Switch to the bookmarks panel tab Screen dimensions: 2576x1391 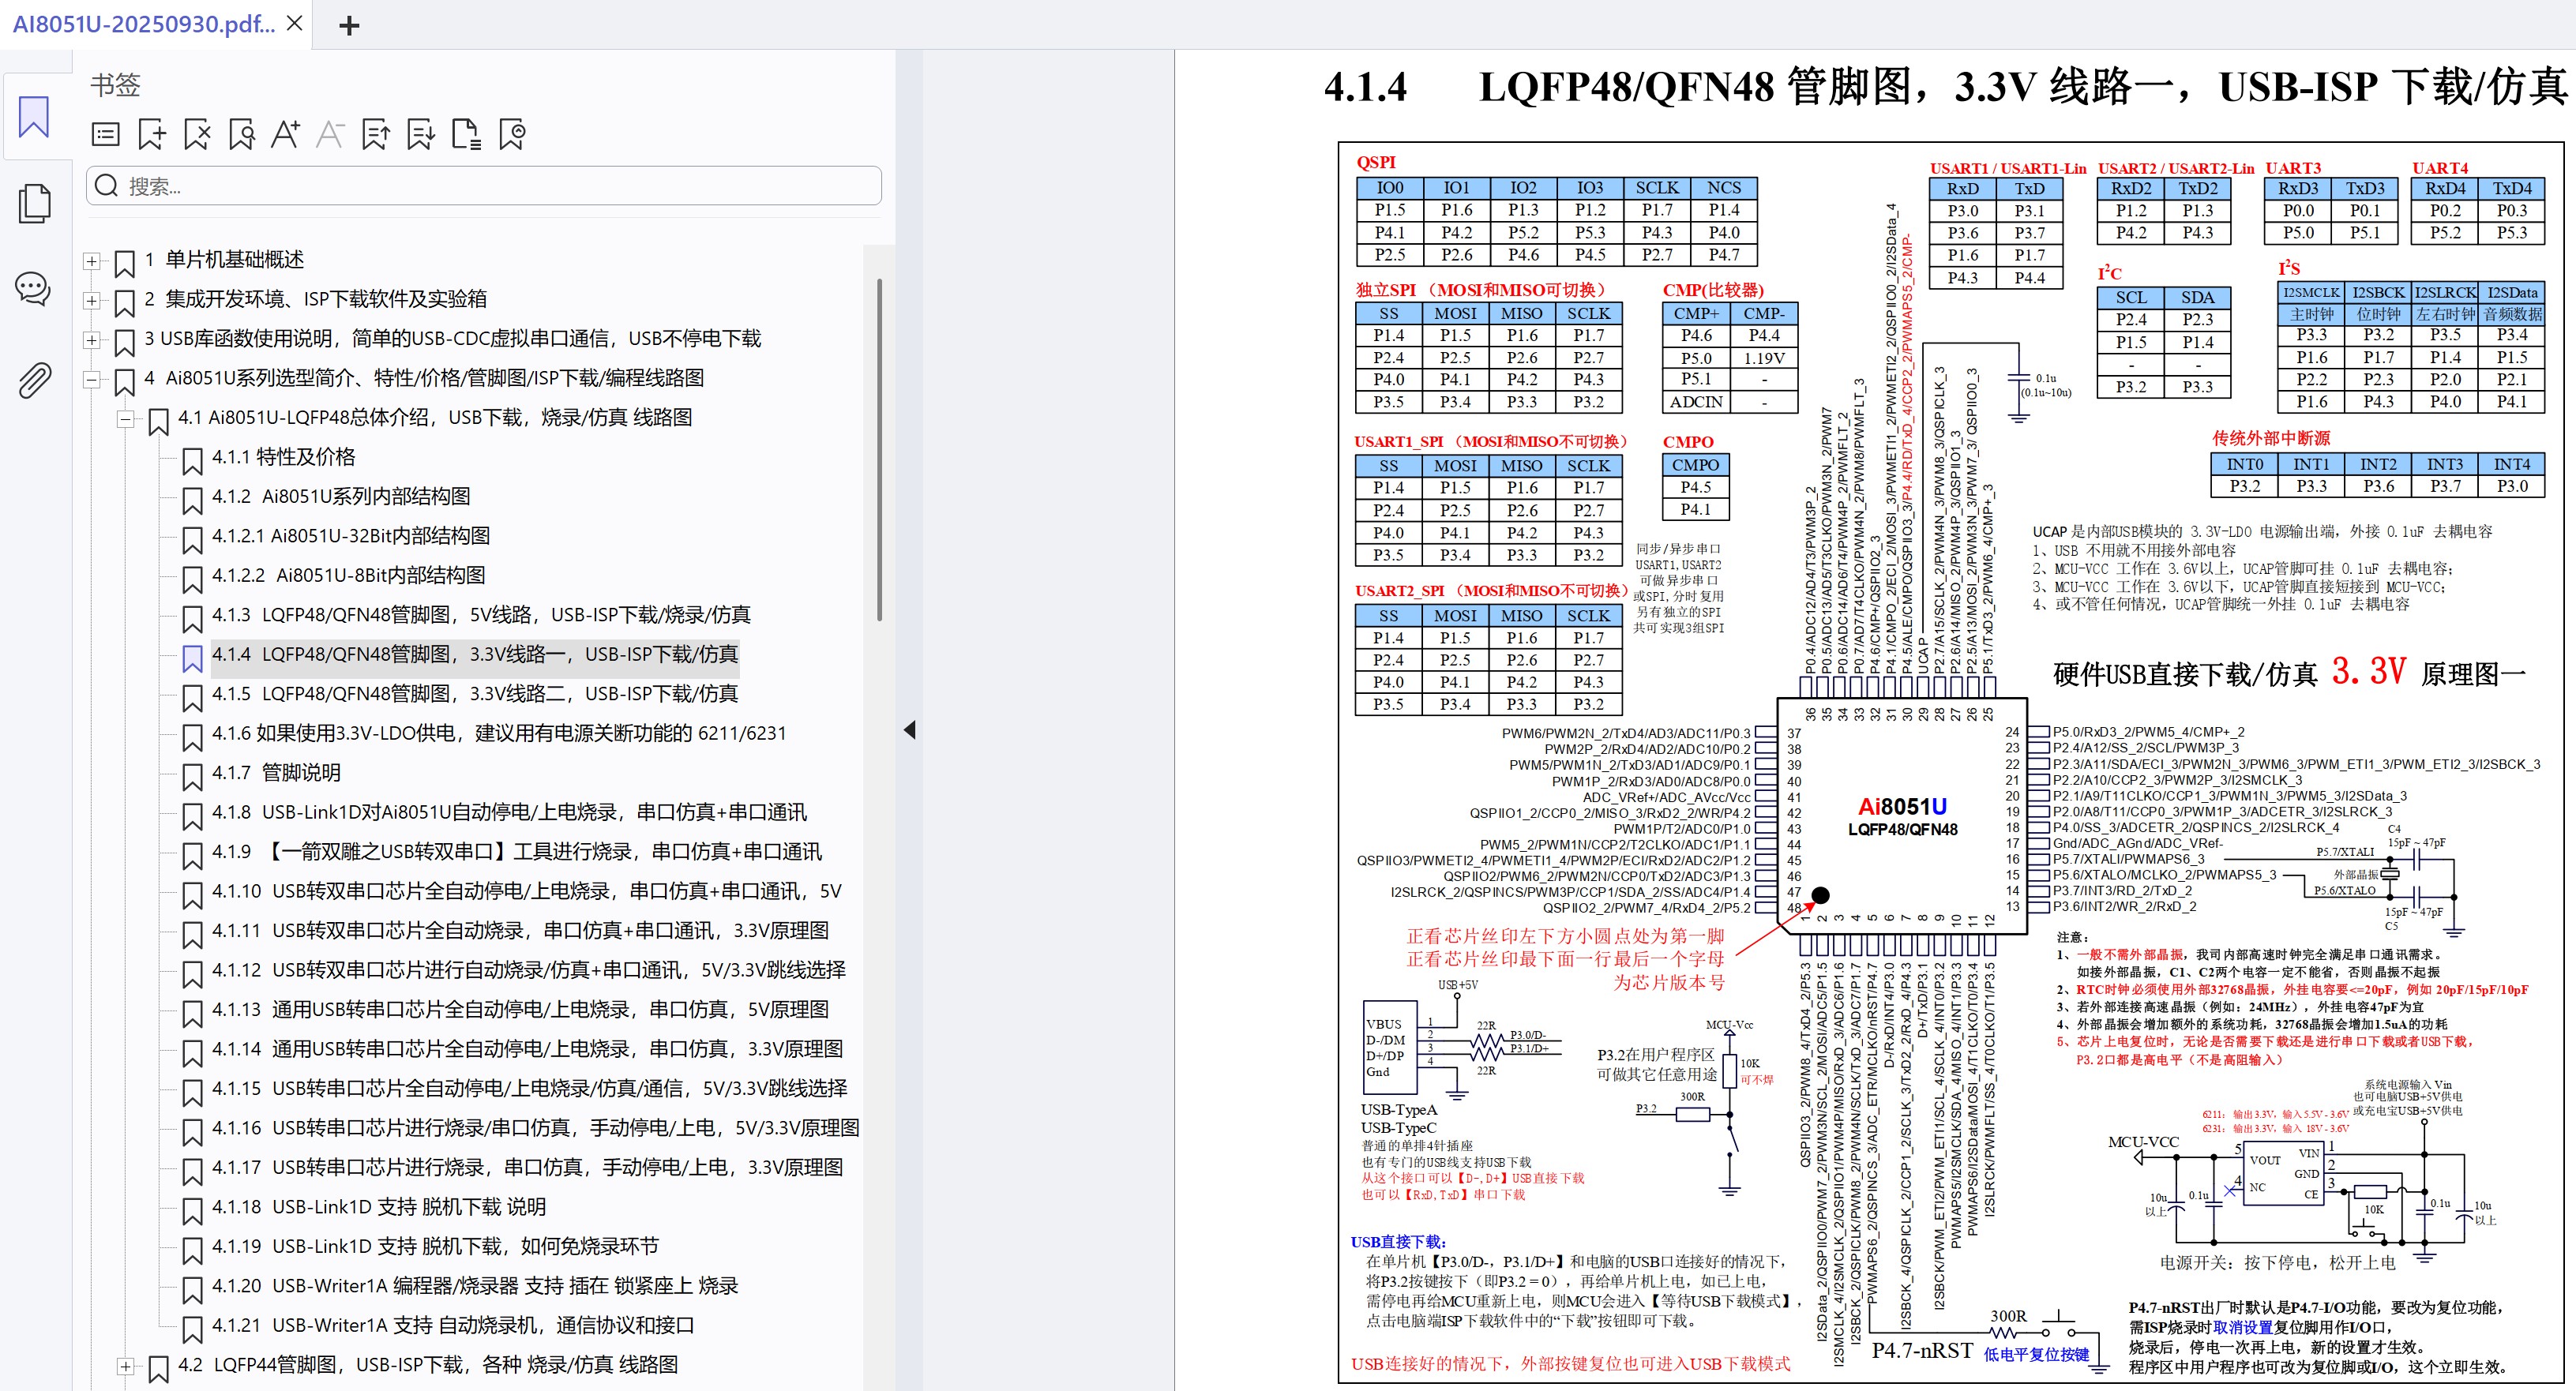click(x=33, y=117)
